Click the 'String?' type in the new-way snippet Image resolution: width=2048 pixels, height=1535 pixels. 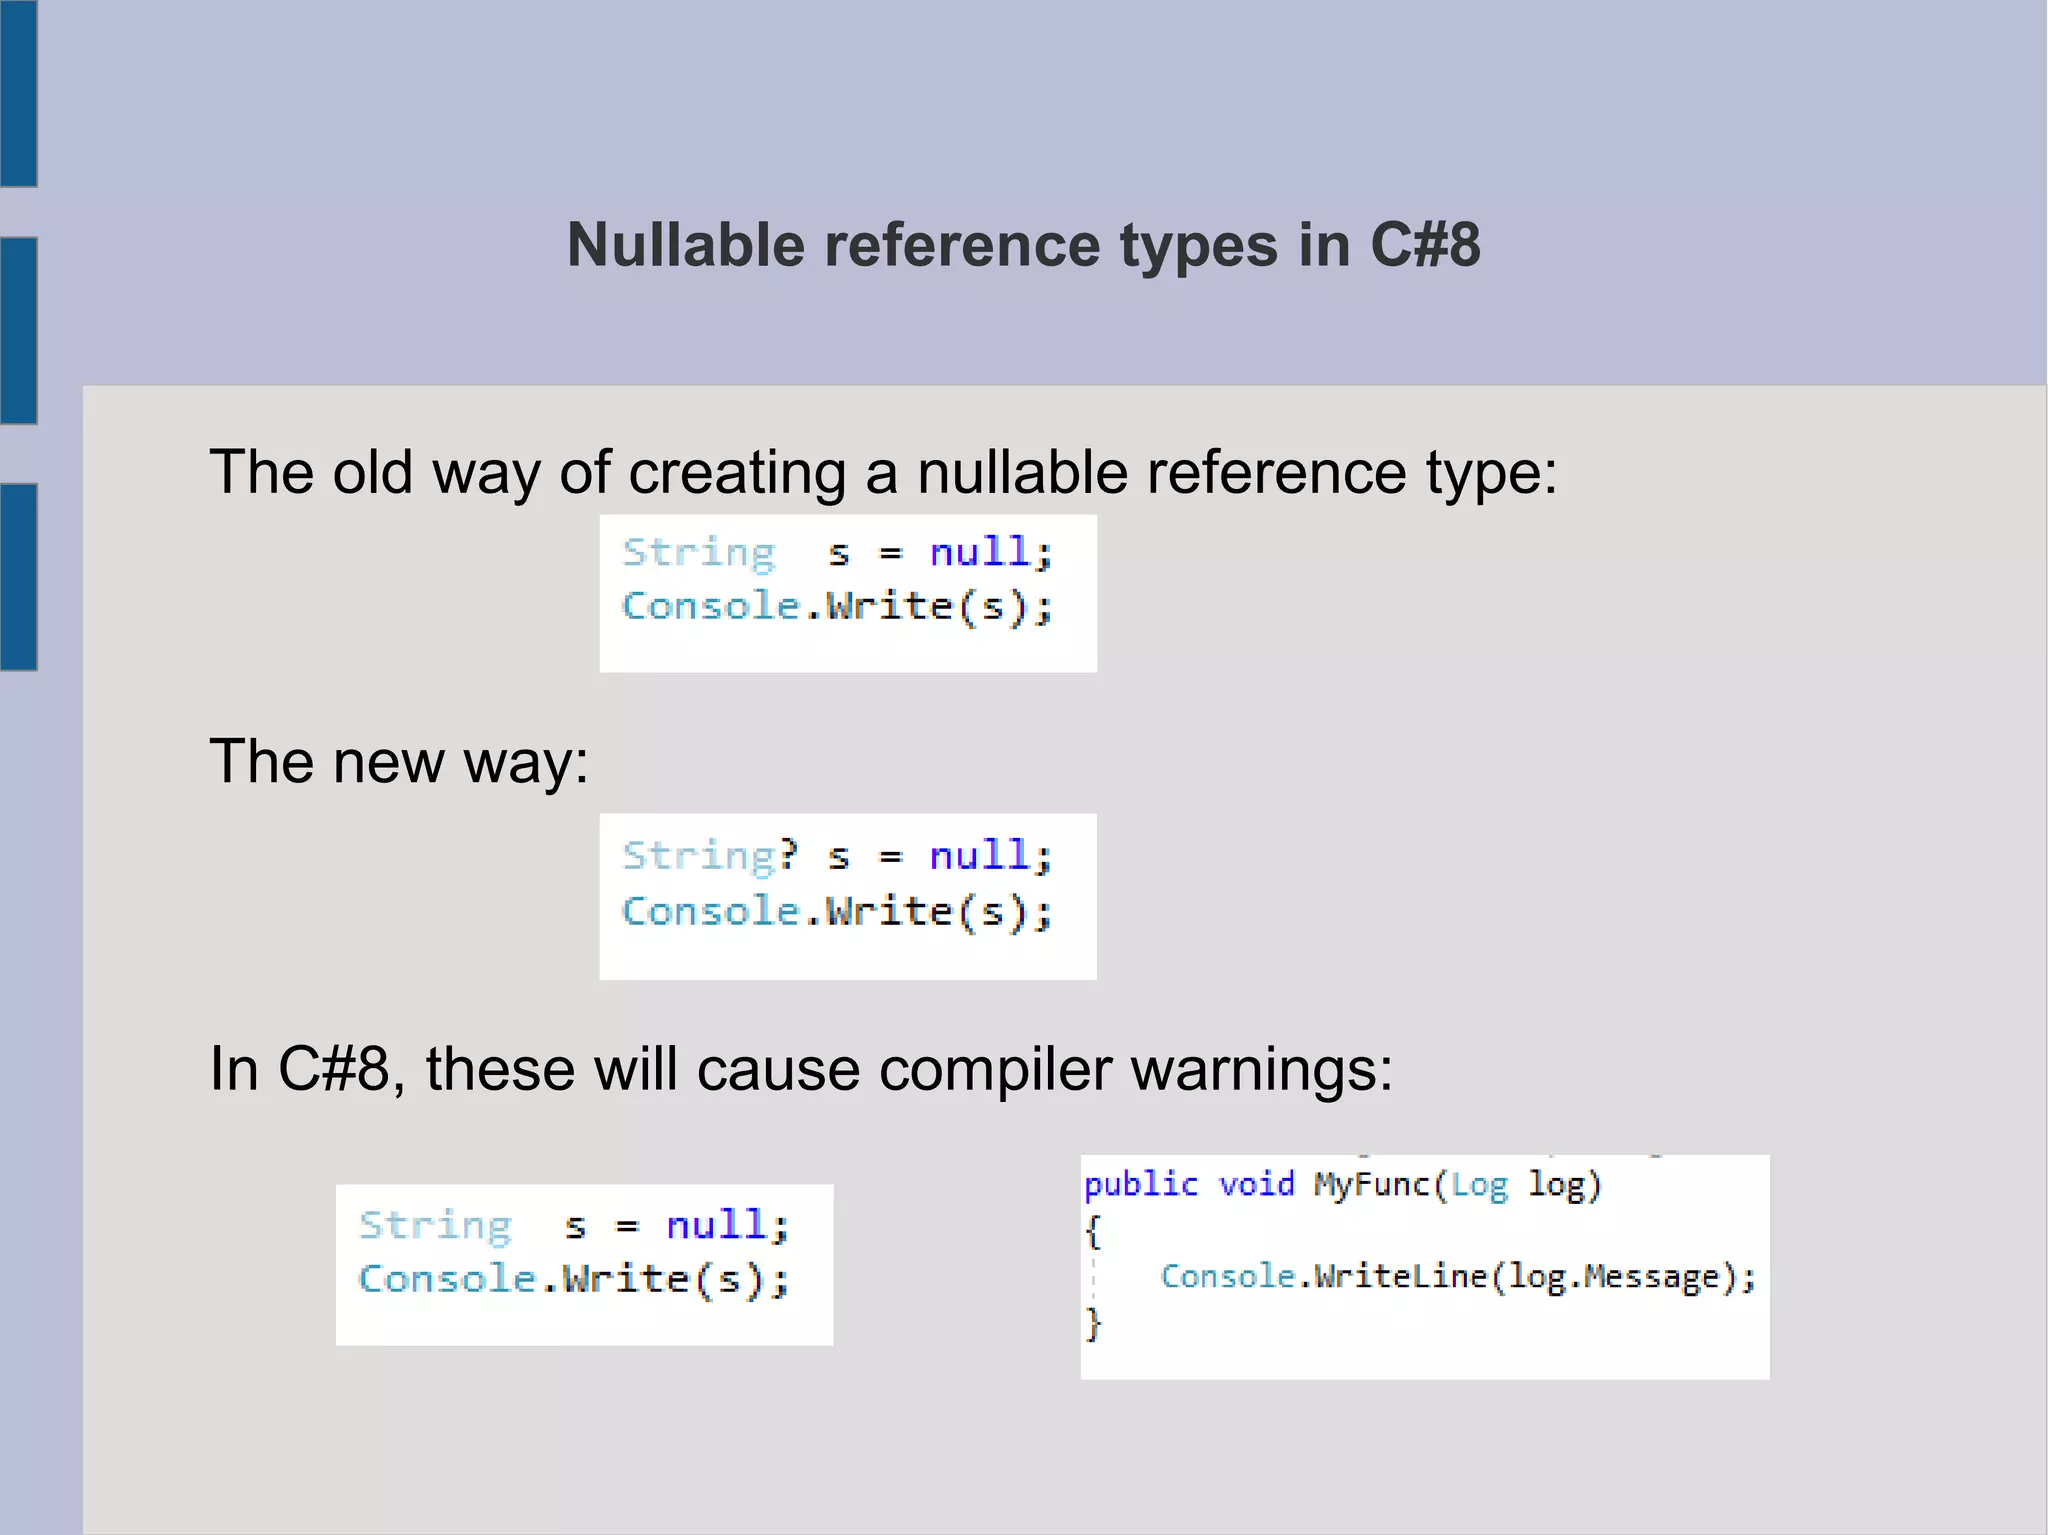[x=710, y=856]
